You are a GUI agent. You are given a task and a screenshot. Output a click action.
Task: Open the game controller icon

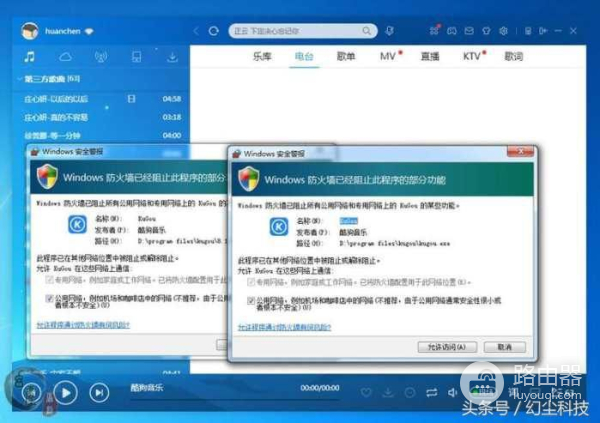click(452, 31)
